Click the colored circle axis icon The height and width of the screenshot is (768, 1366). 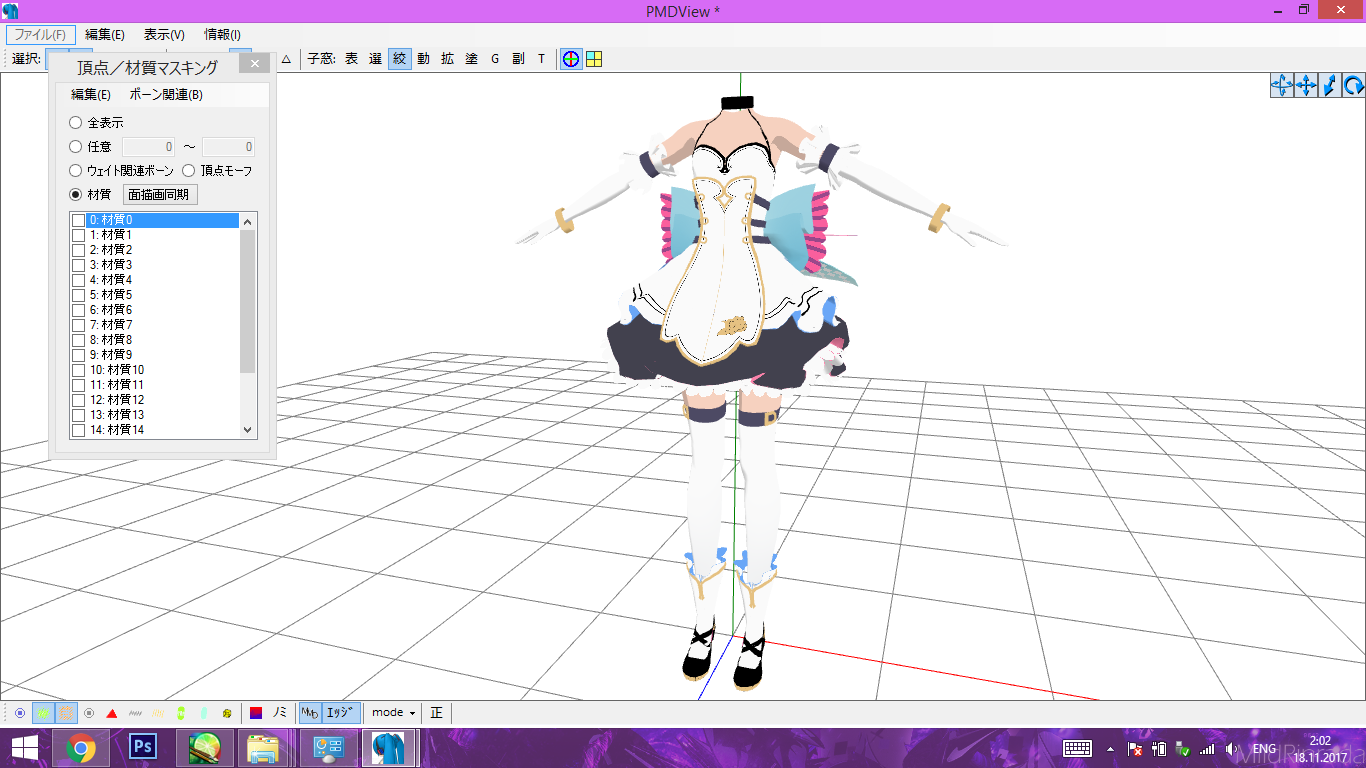[571, 59]
